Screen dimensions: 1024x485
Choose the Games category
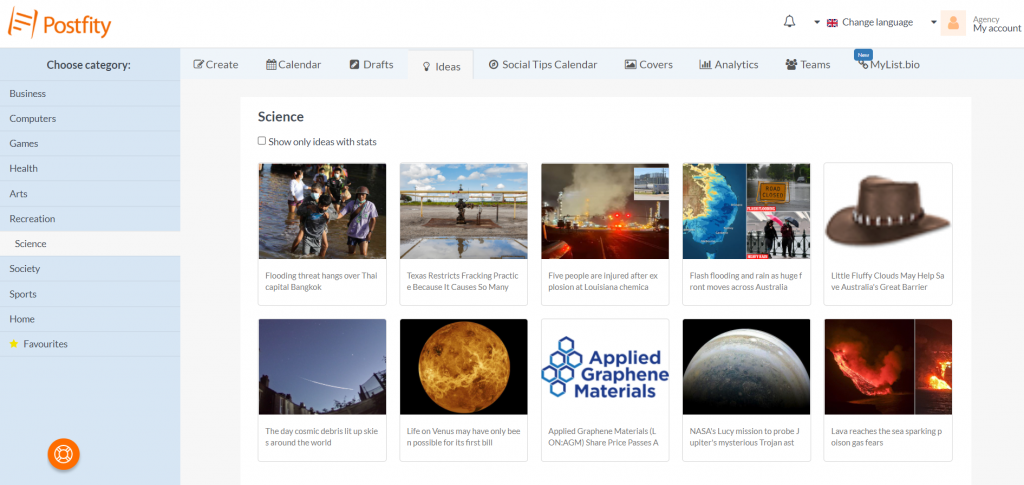[90, 144]
